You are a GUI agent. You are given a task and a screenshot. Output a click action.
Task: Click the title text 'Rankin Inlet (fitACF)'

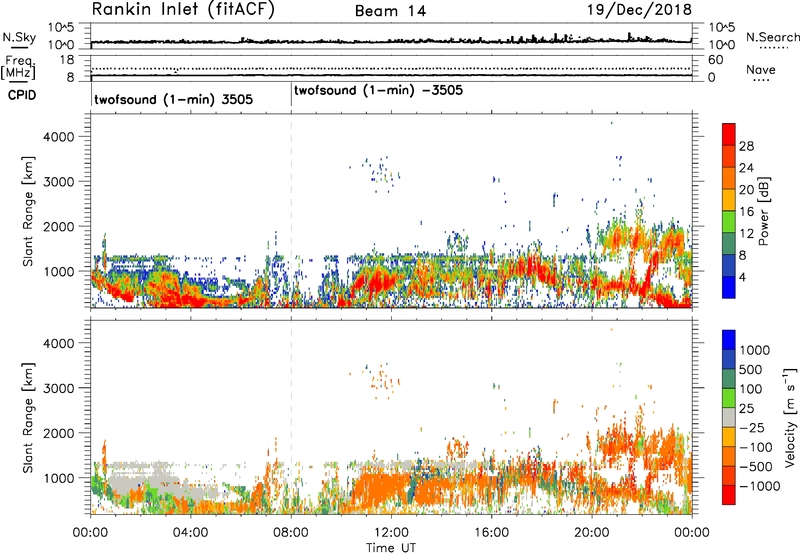183,10
